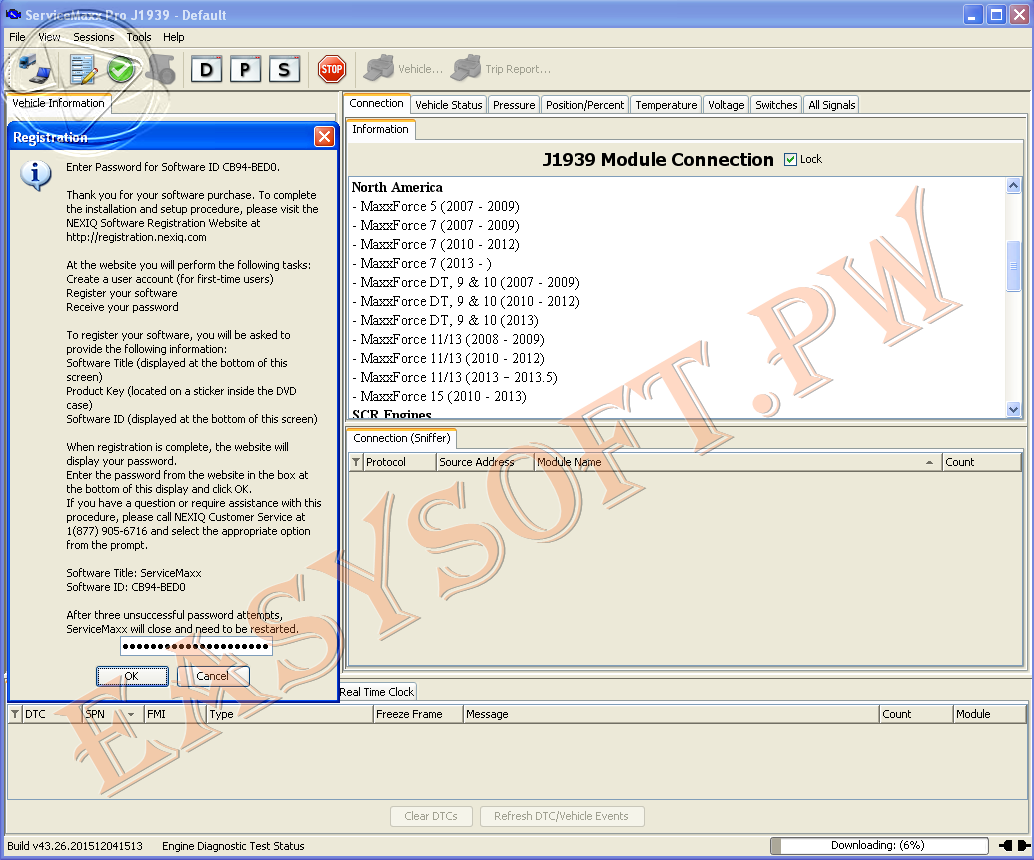
Task: Switch to the Temperature tab
Action: 665,105
